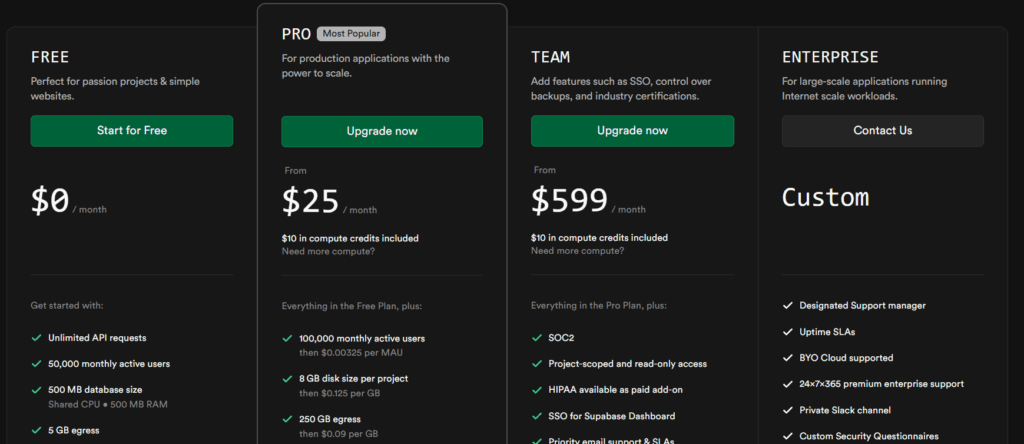This screenshot has width=1024, height=444.
Task: Click the ENTERPRISE plan heading
Action: pyautogui.click(x=830, y=57)
